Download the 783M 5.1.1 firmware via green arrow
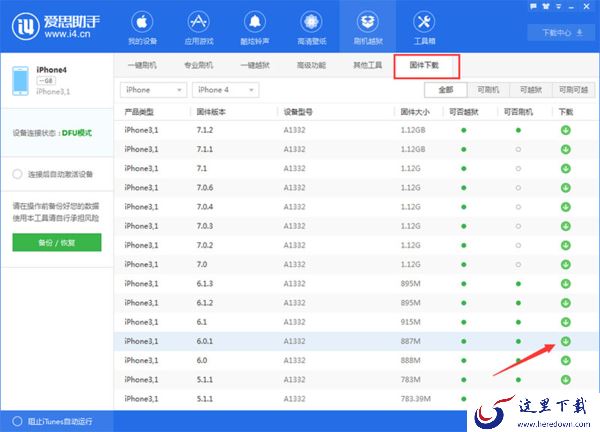The width and height of the screenshot is (600, 432). click(x=566, y=380)
